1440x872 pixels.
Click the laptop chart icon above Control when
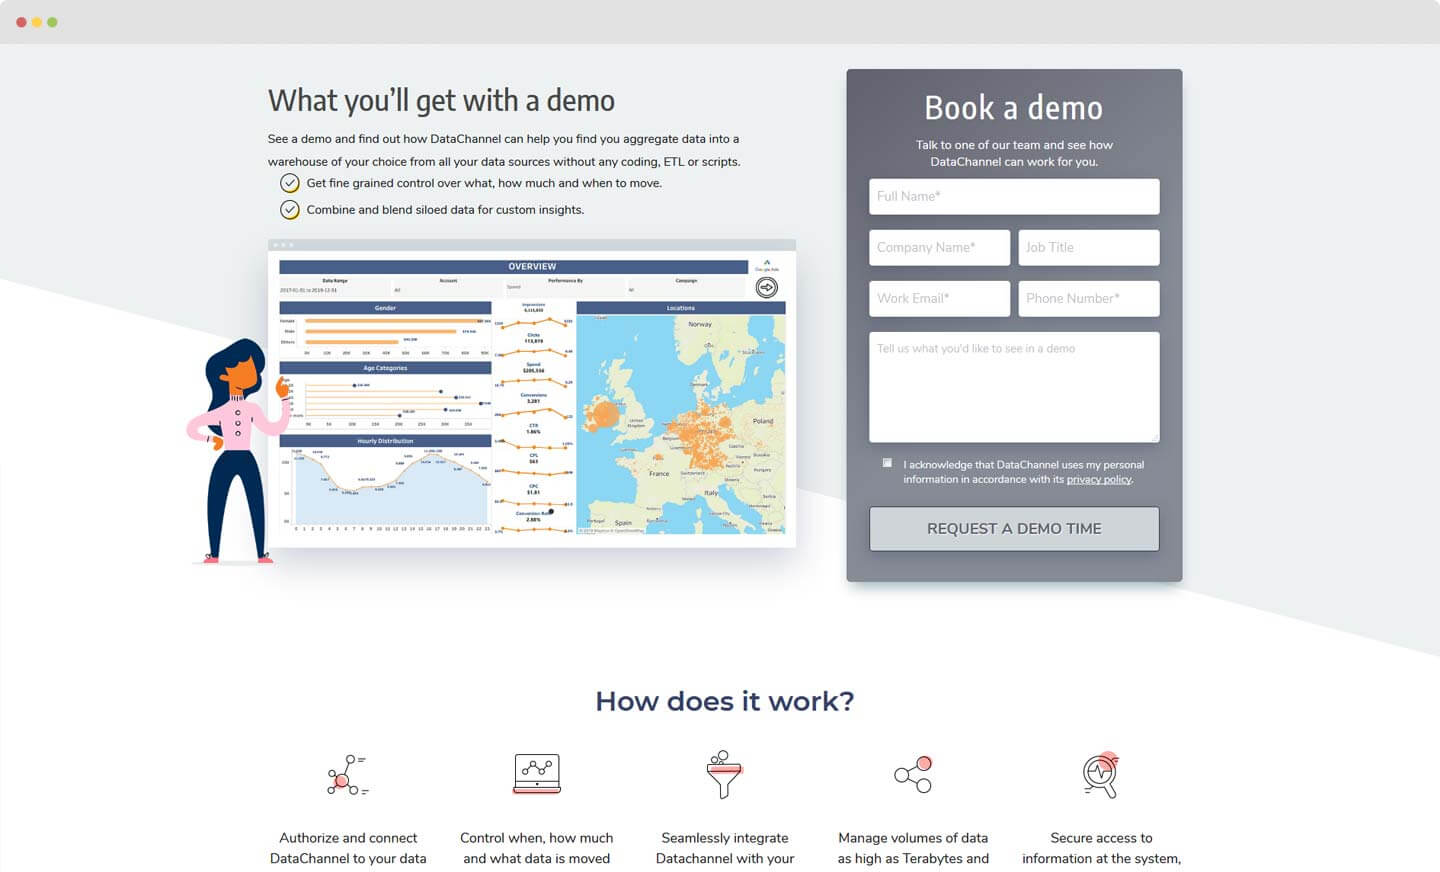pyautogui.click(x=537, y=774)
